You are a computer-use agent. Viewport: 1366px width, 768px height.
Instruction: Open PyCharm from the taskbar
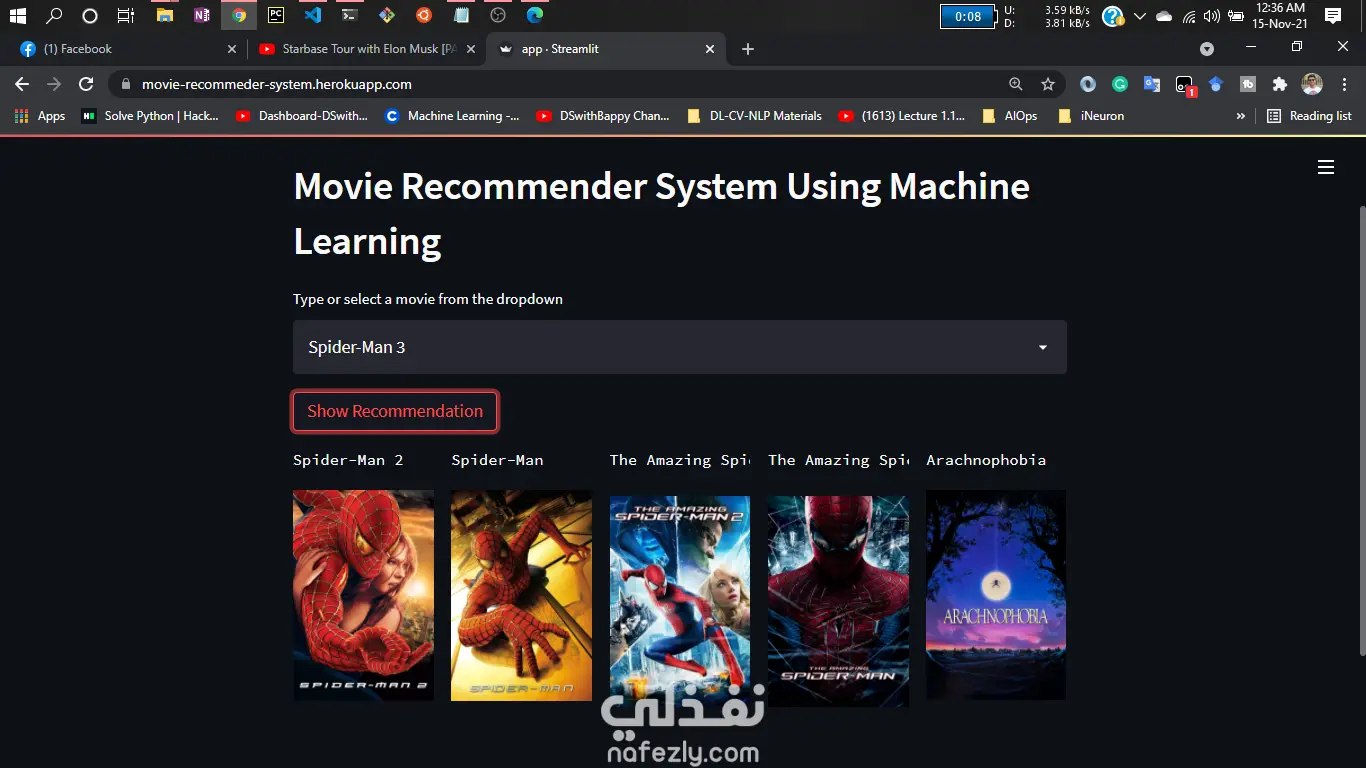coord(275,15)
